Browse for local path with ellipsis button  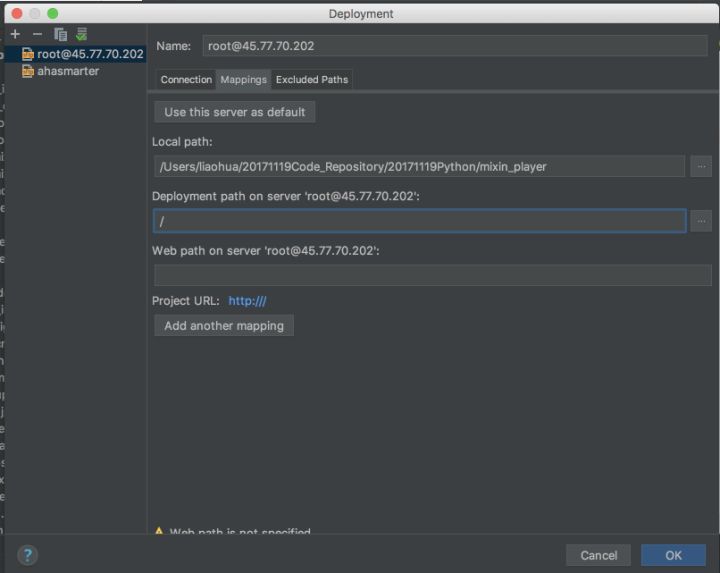click(x=701, y=166)
